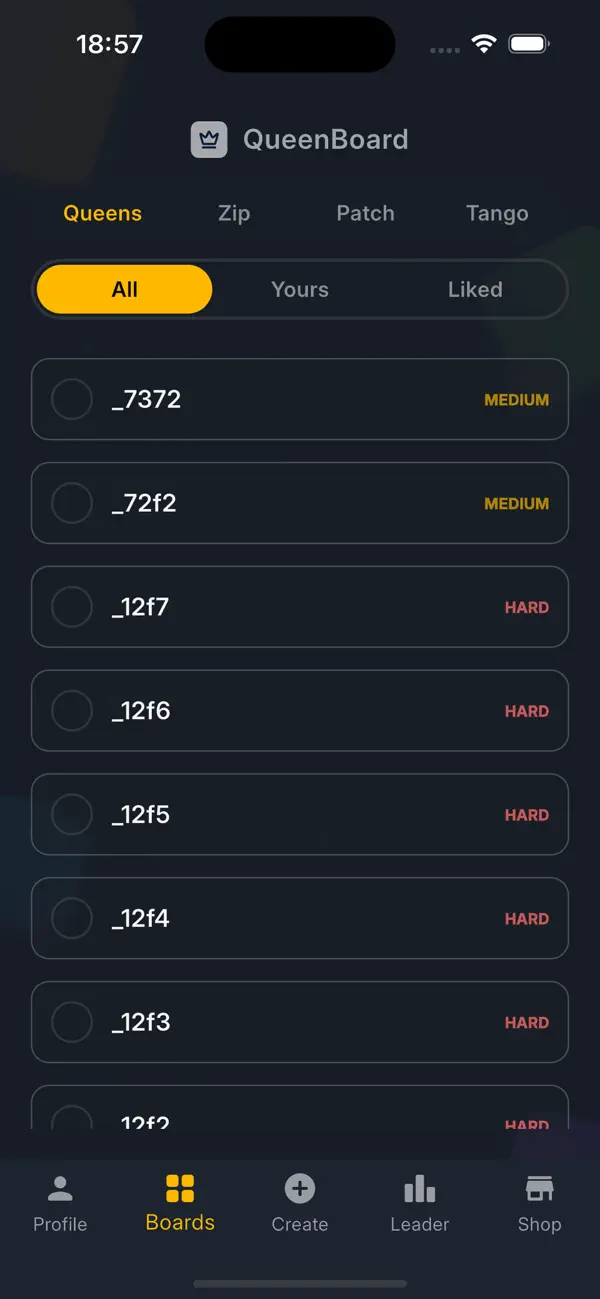Open the _12f4 hard board
This screenshot has height=1299, width=600.
tap(300, 918)
